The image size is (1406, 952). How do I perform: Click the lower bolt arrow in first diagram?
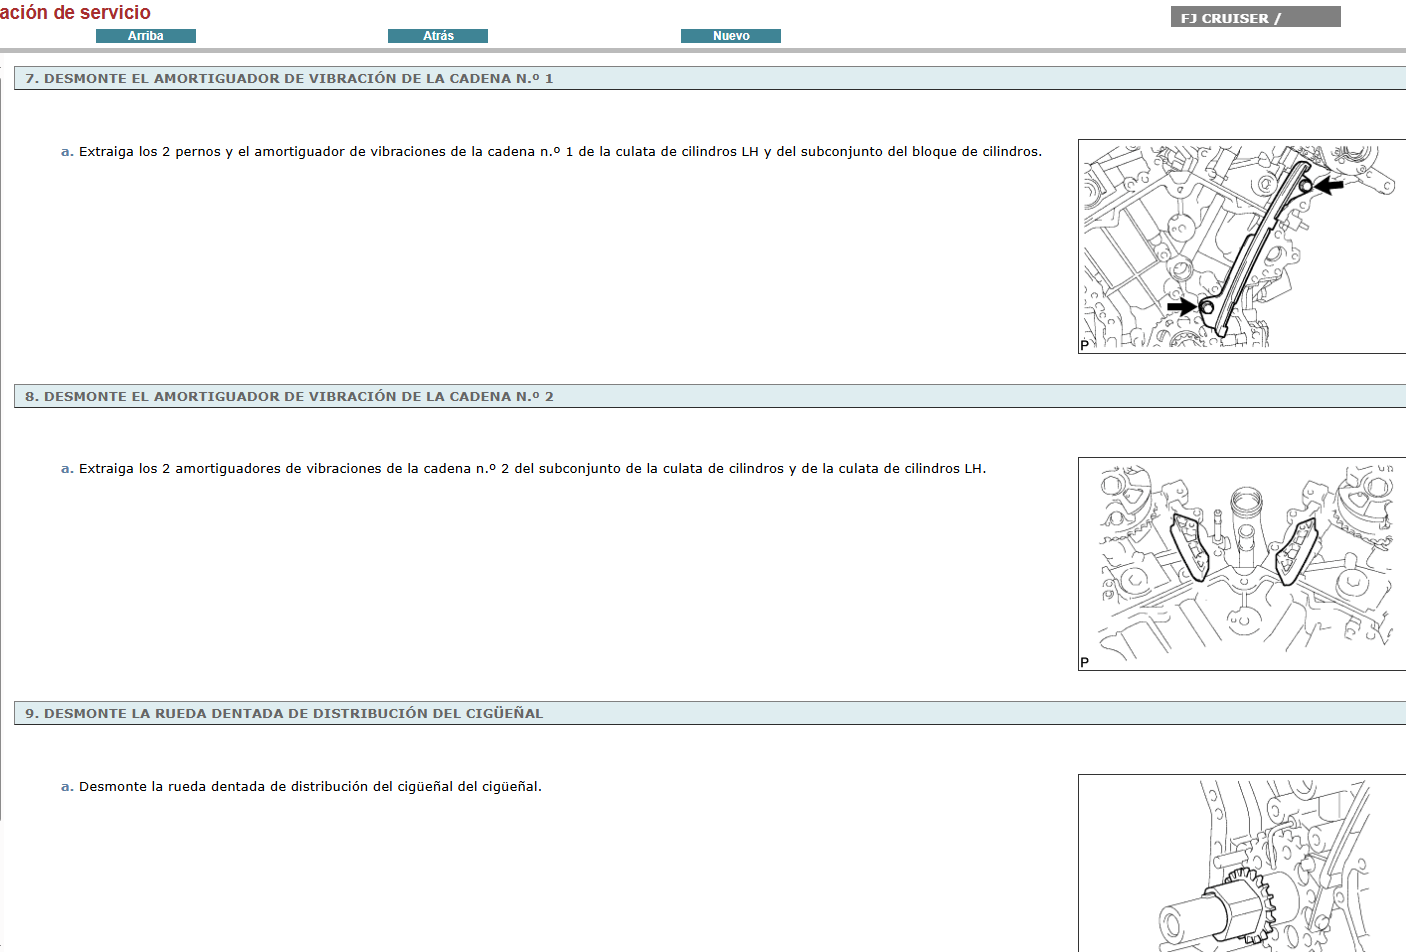pyautogui.click(x=1181, y=306)
